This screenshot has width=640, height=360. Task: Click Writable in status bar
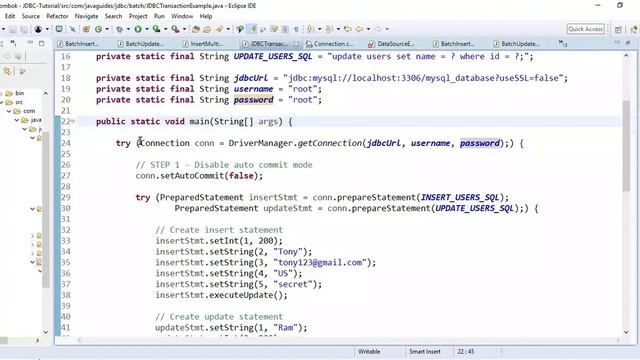(369, 351)
